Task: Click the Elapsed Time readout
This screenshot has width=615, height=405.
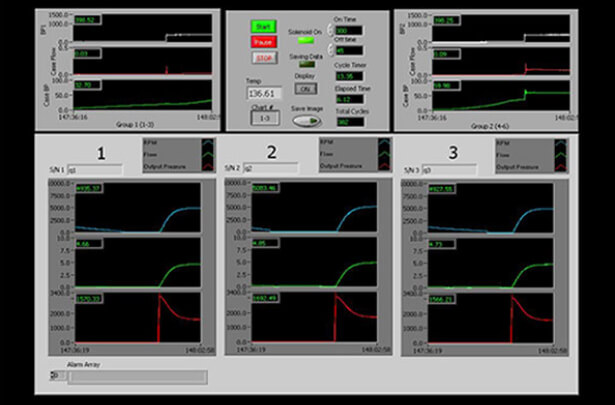Action: [350, 99]
